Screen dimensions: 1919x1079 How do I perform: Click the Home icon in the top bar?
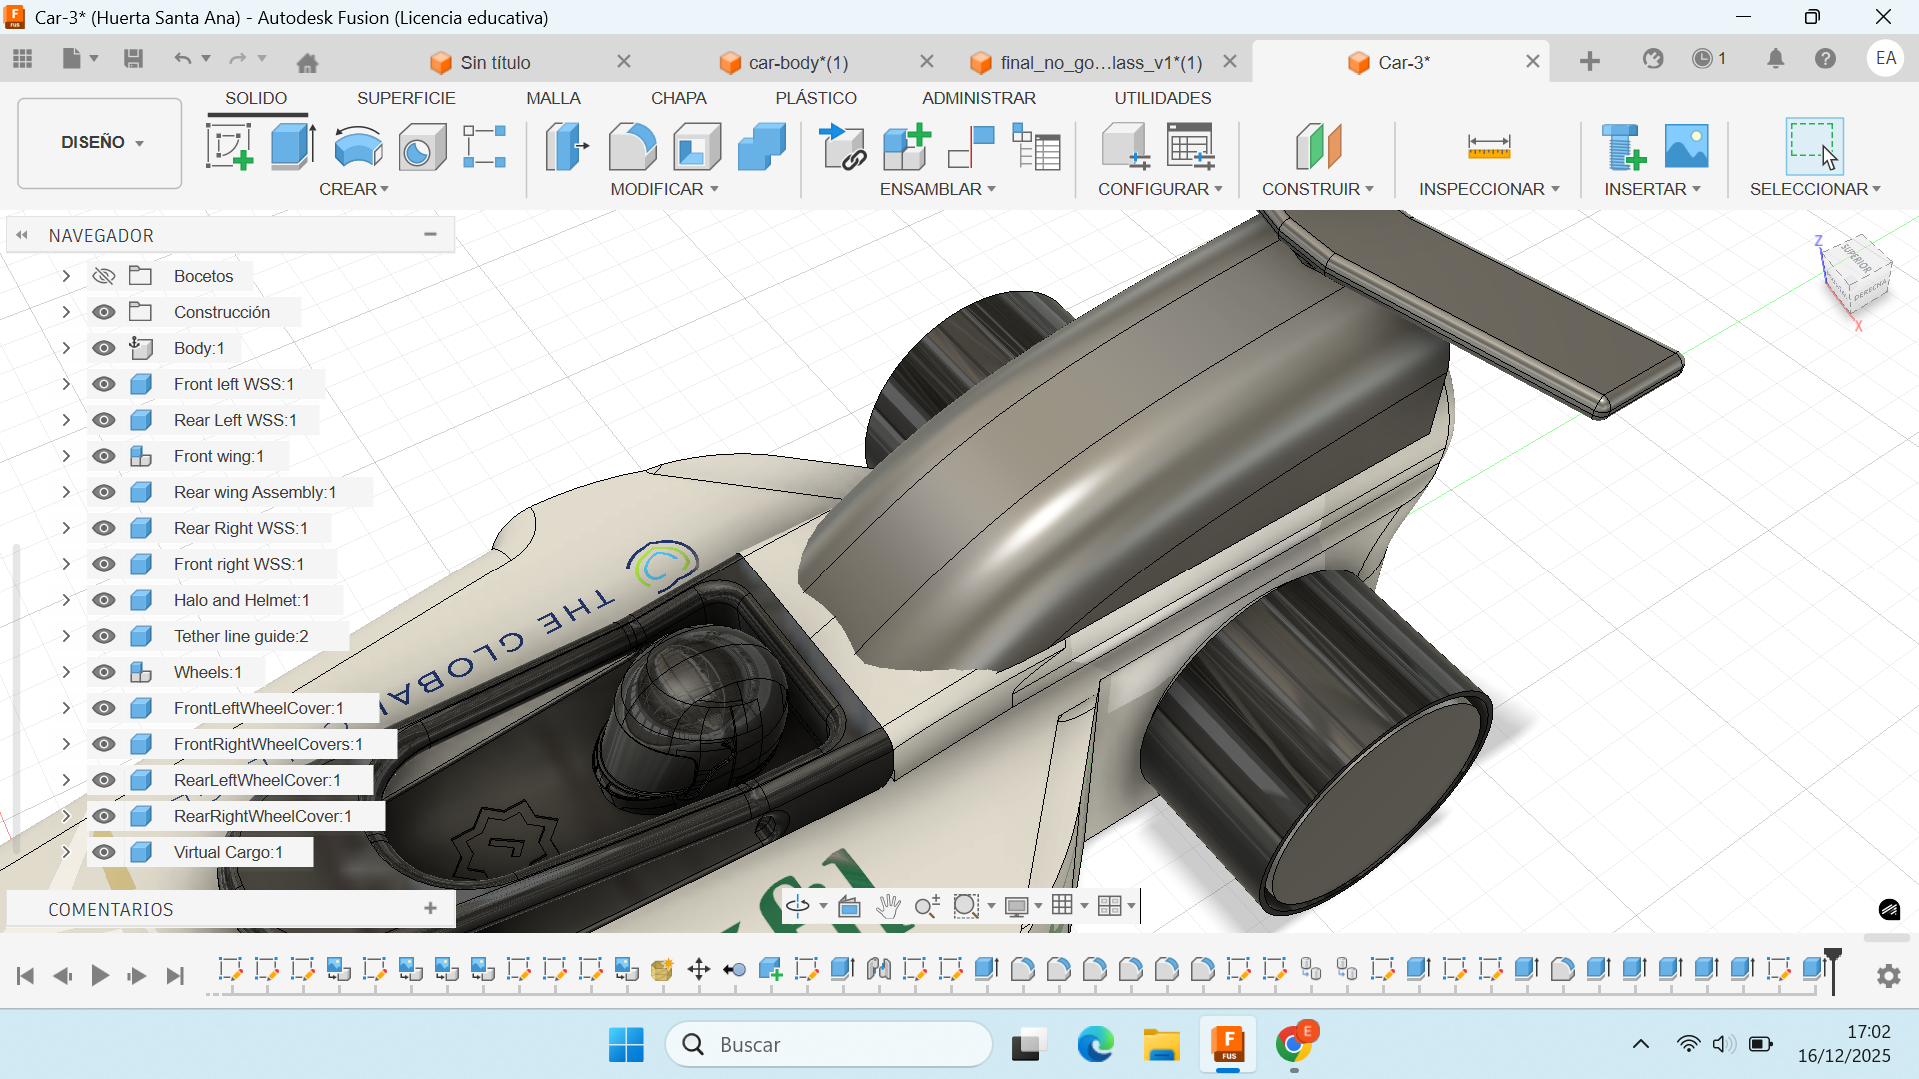point(307,62)
